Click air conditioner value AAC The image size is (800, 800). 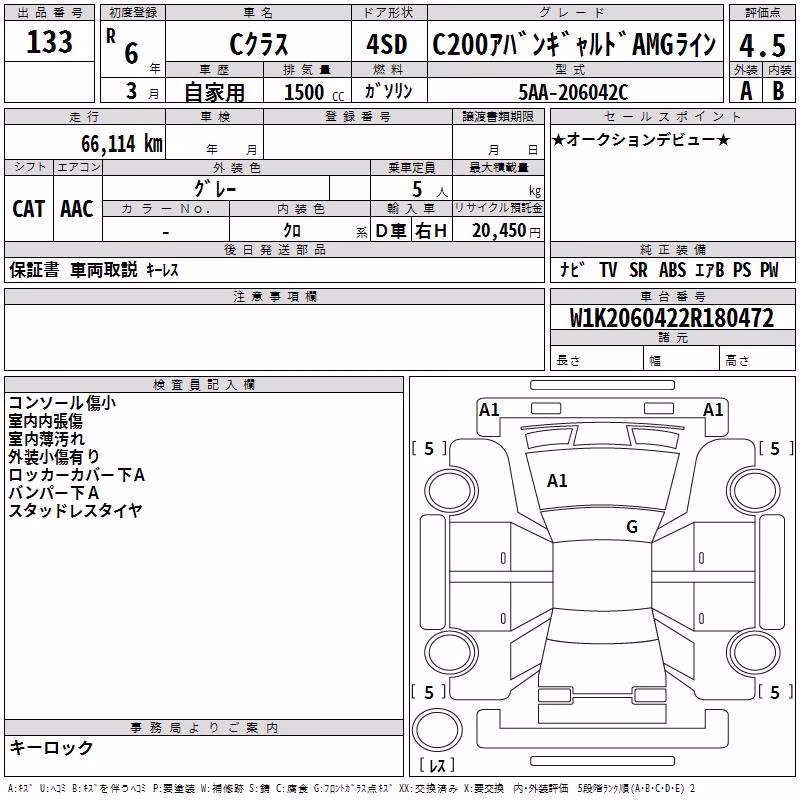pyautogui.click(x=77, y=209)
